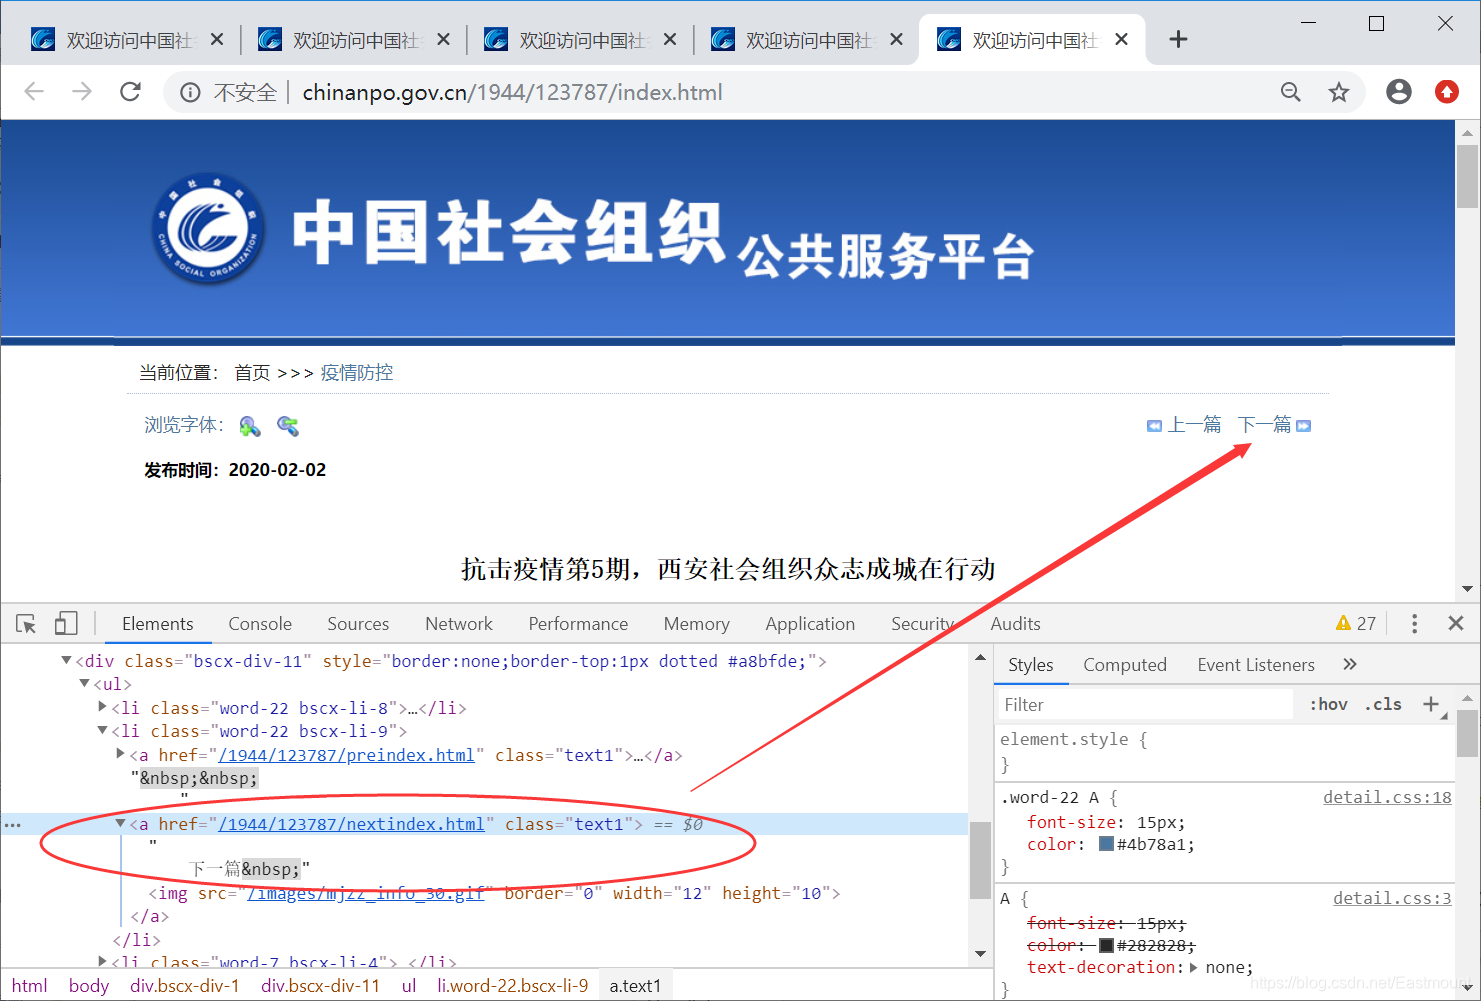Expand the preindex.html anchor node
1481x1001 pixels.
pyautogui.click(x=121, y=754)
